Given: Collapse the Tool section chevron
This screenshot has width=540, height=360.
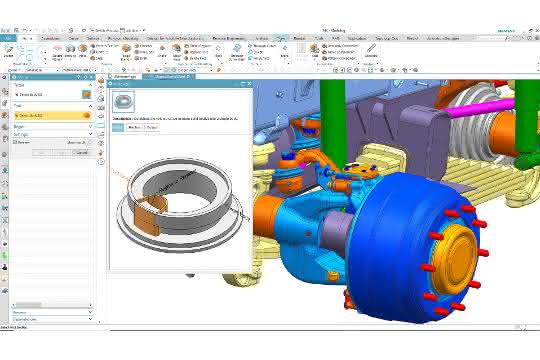Looking at the screenshot, I should tap(91, 106).
